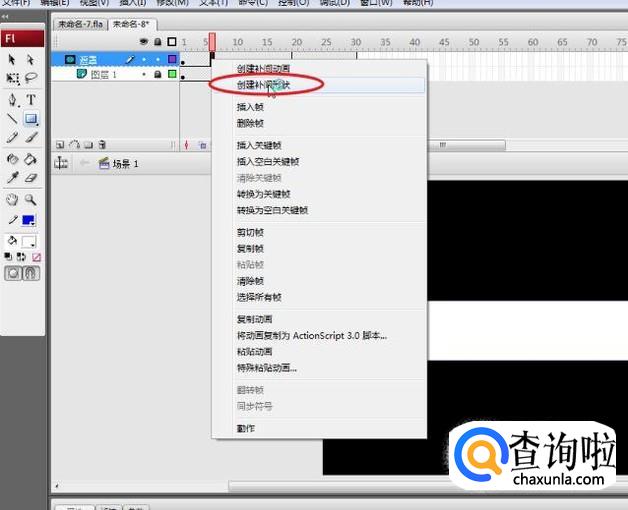Screen dimensions: 628x510
Task: Click the New Folder icon below layers
Action: (x=89, y=145)
